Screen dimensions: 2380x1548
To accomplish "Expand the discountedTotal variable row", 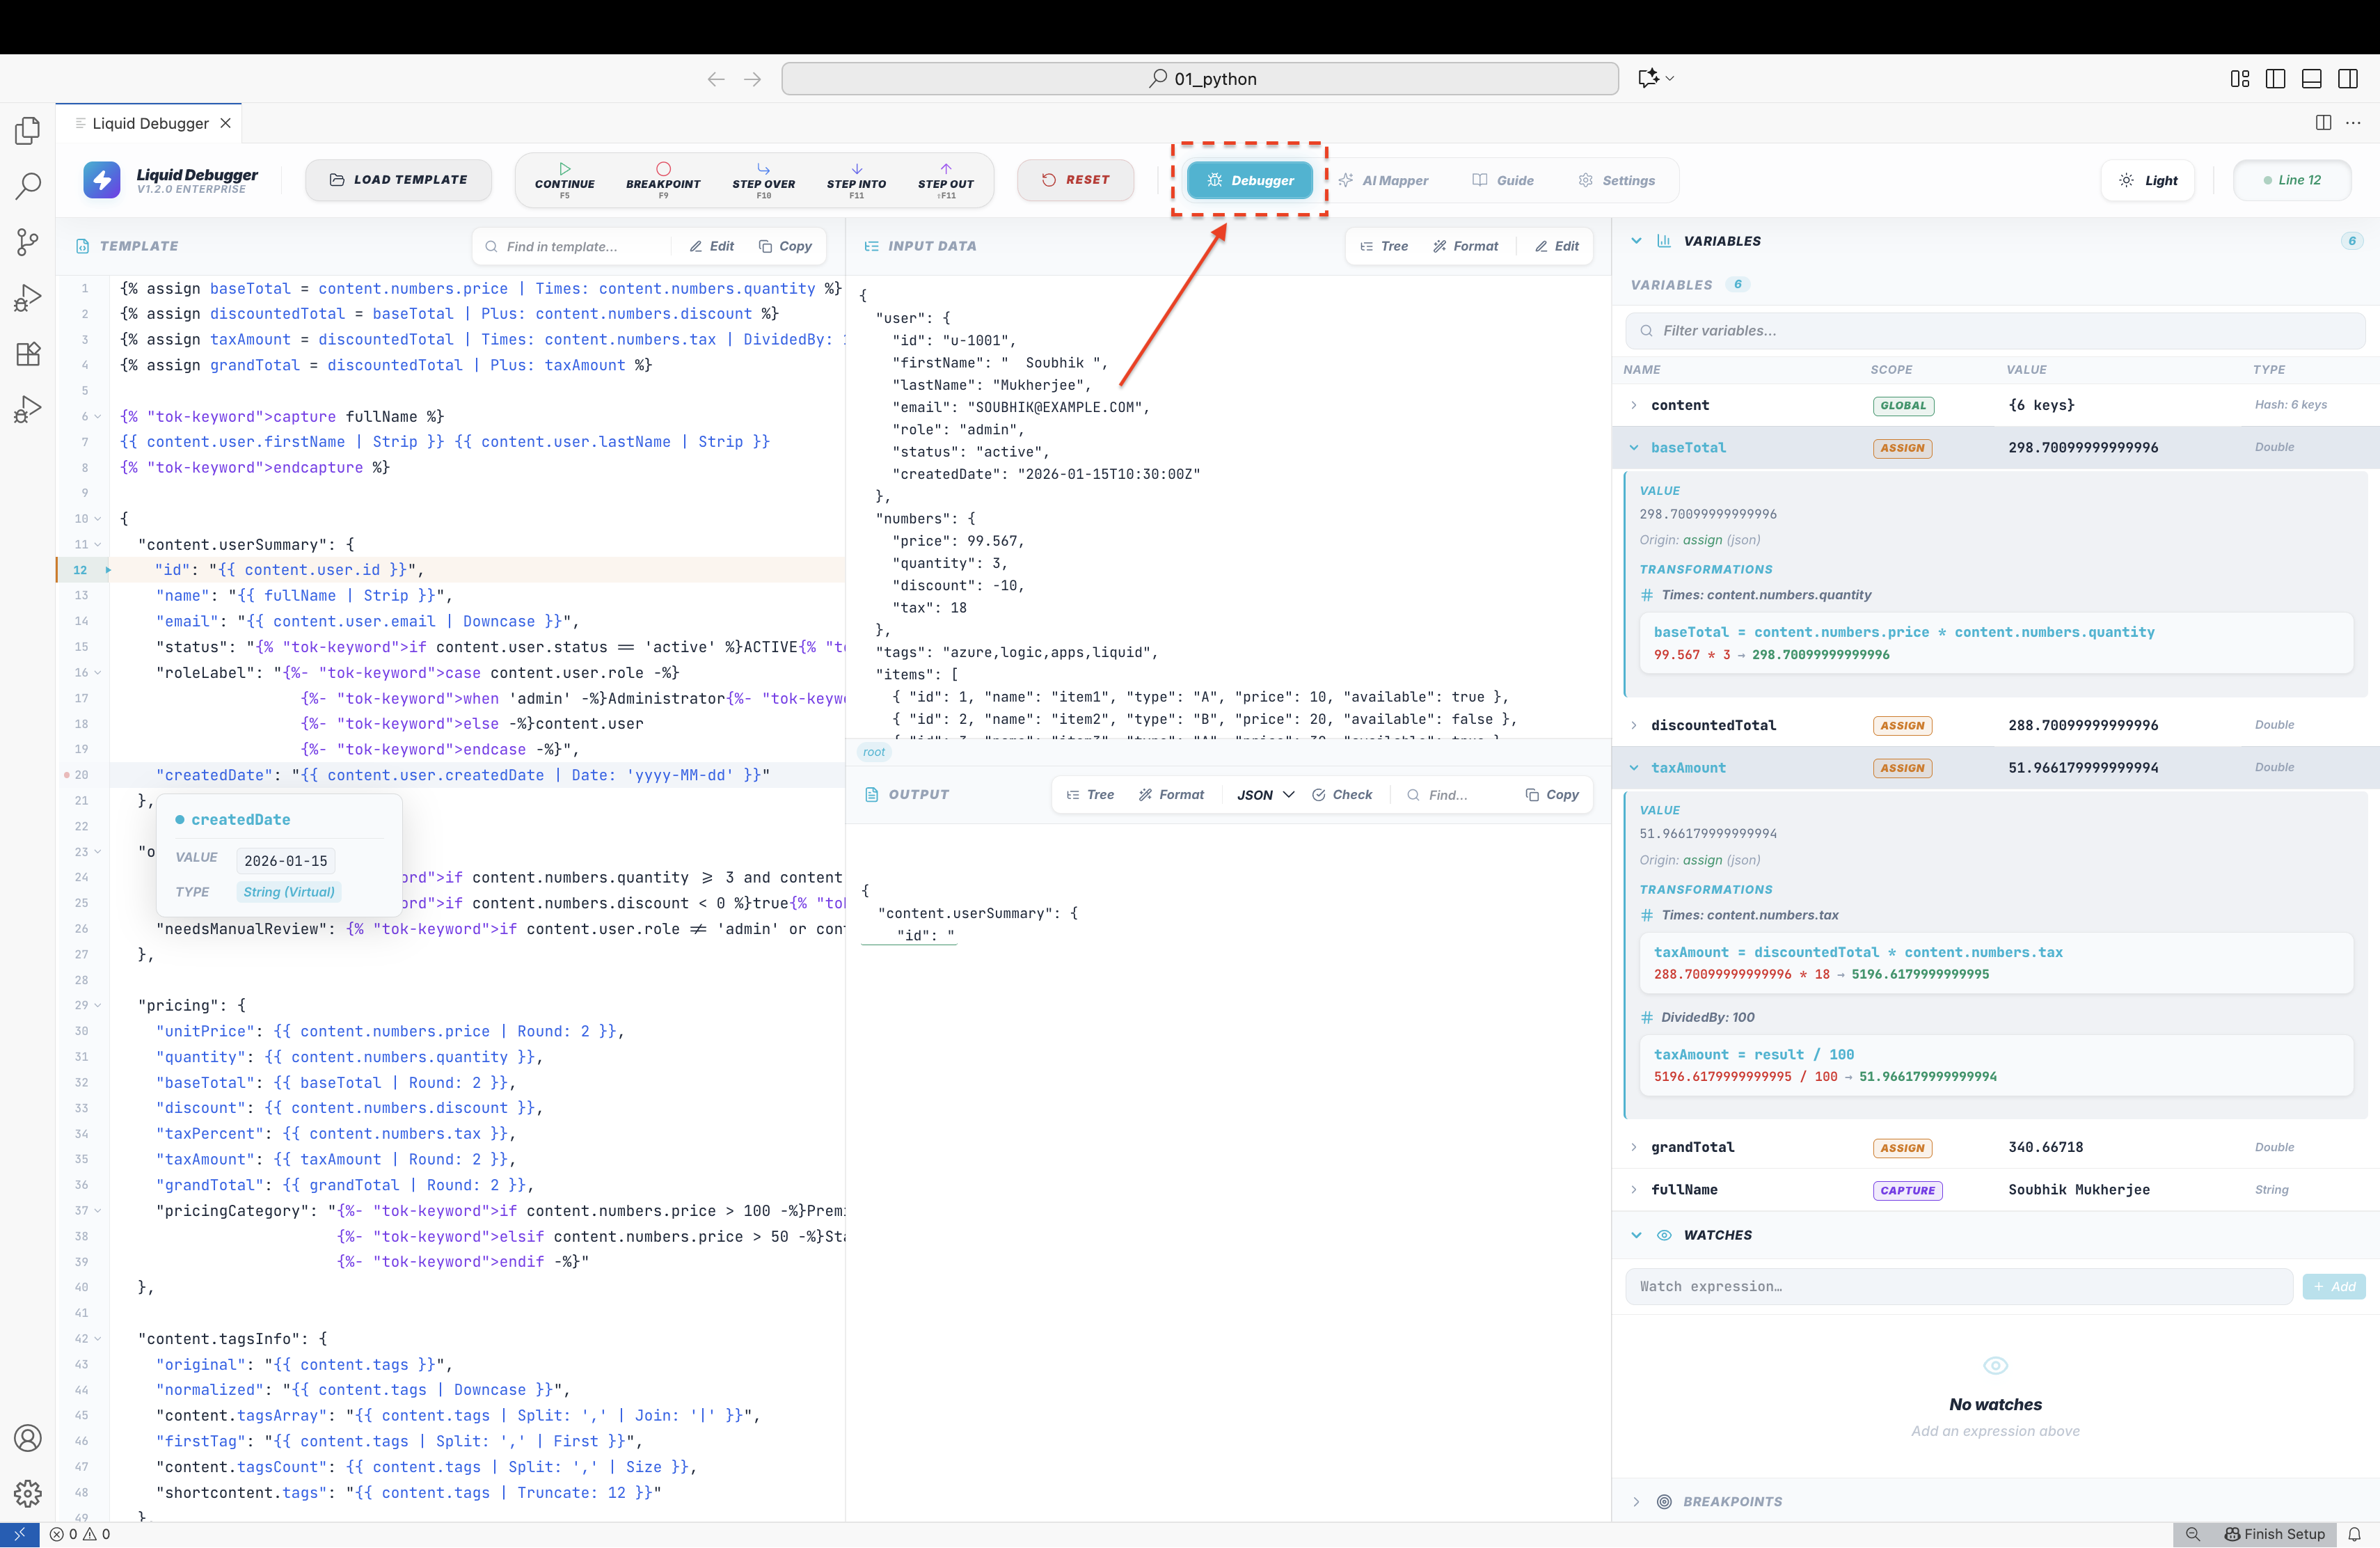I will (x=1634, y=726).
